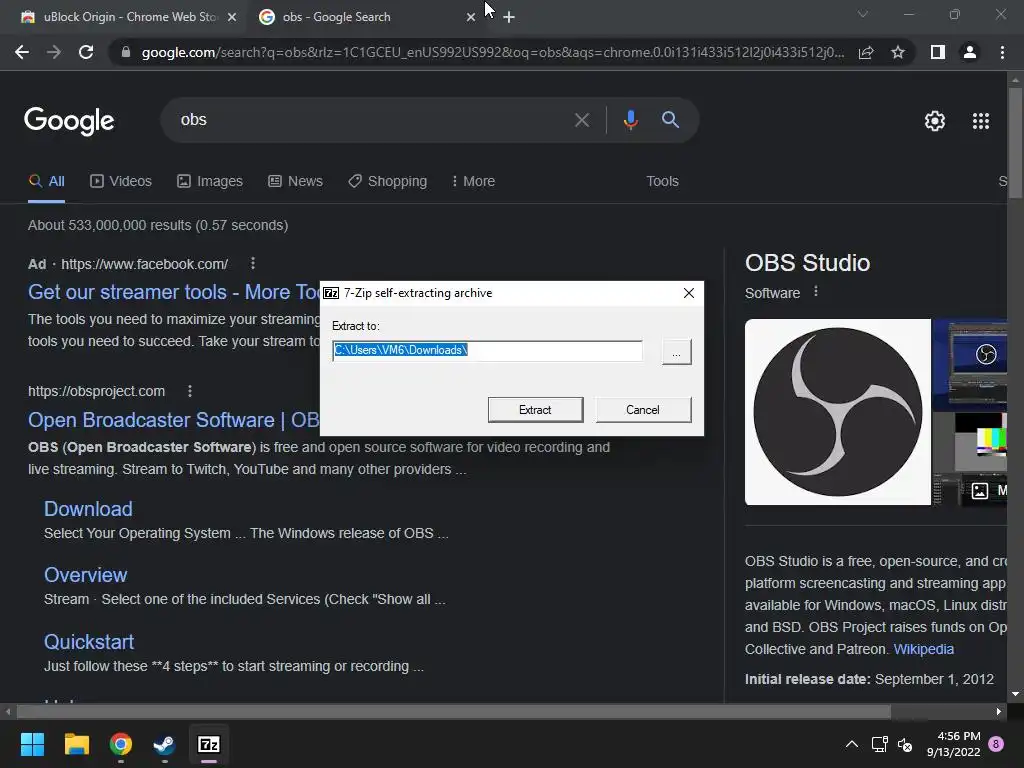Switch to Shopping results
1024x768 pixels.
[387, 181]
